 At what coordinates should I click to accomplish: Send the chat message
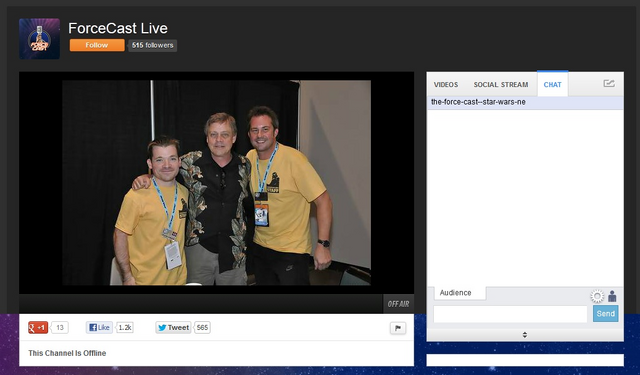pyautogui.click(x=605, y=313)
